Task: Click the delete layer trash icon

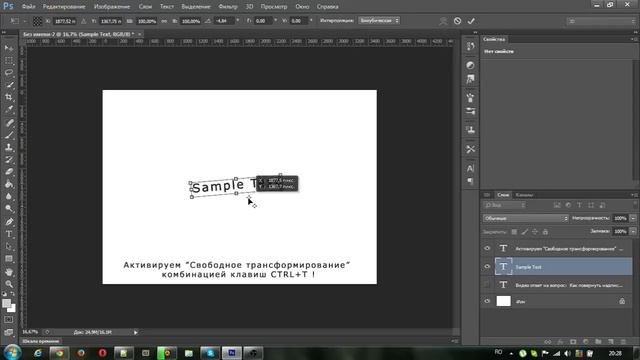Action: [623, 342]
